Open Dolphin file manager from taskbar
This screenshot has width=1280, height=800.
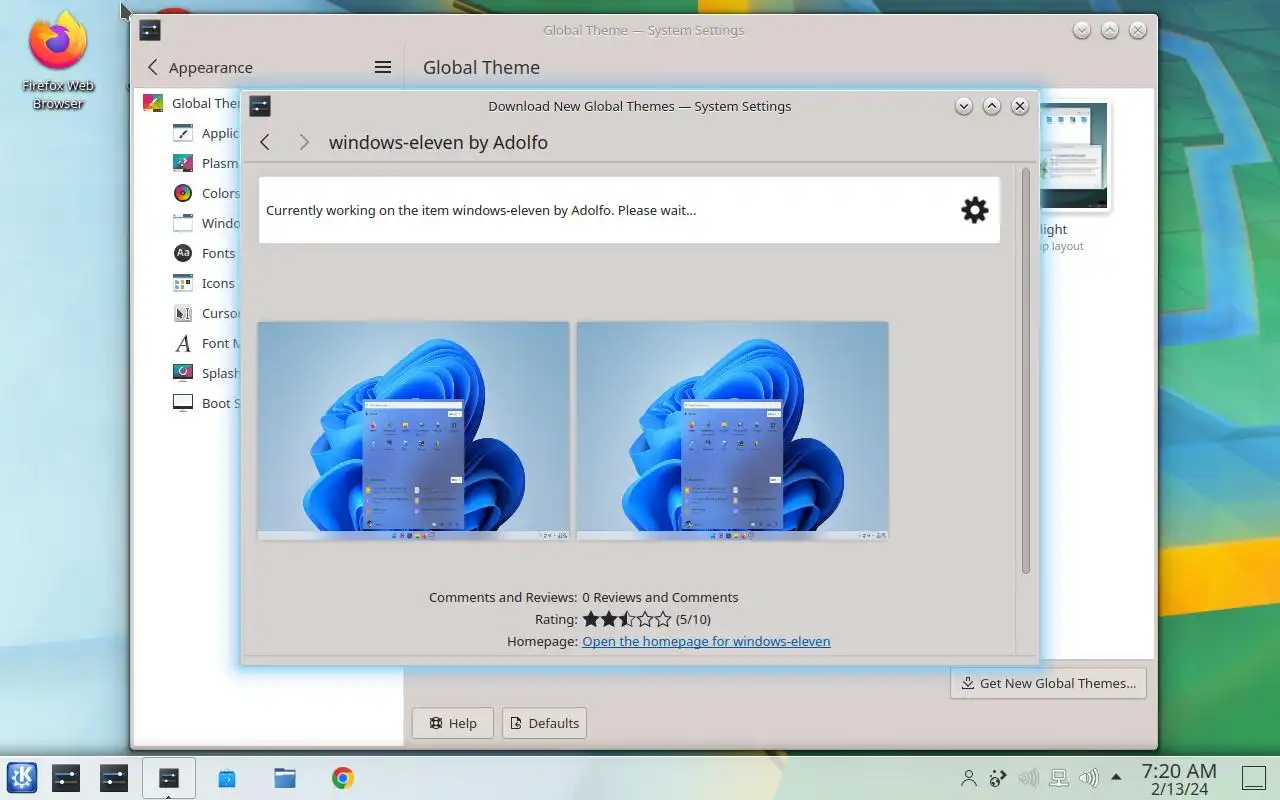click(x=285, y=777)
